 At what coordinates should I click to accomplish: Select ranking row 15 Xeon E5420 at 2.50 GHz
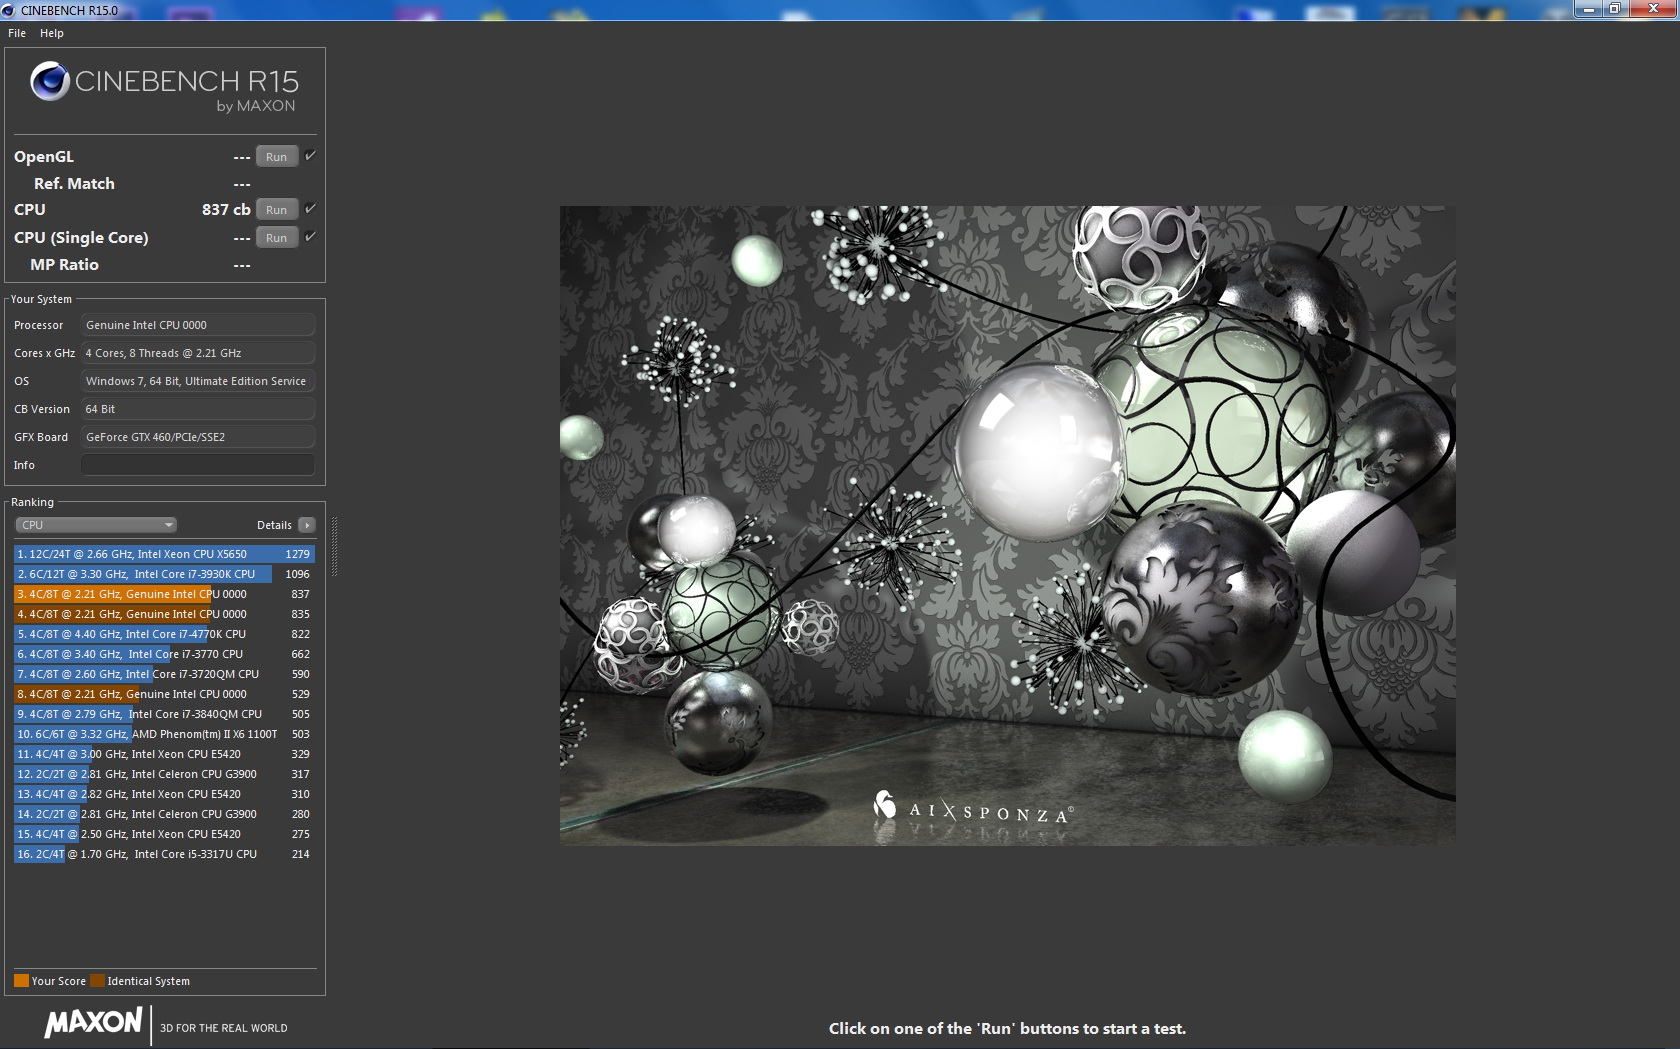coord(164,834)
